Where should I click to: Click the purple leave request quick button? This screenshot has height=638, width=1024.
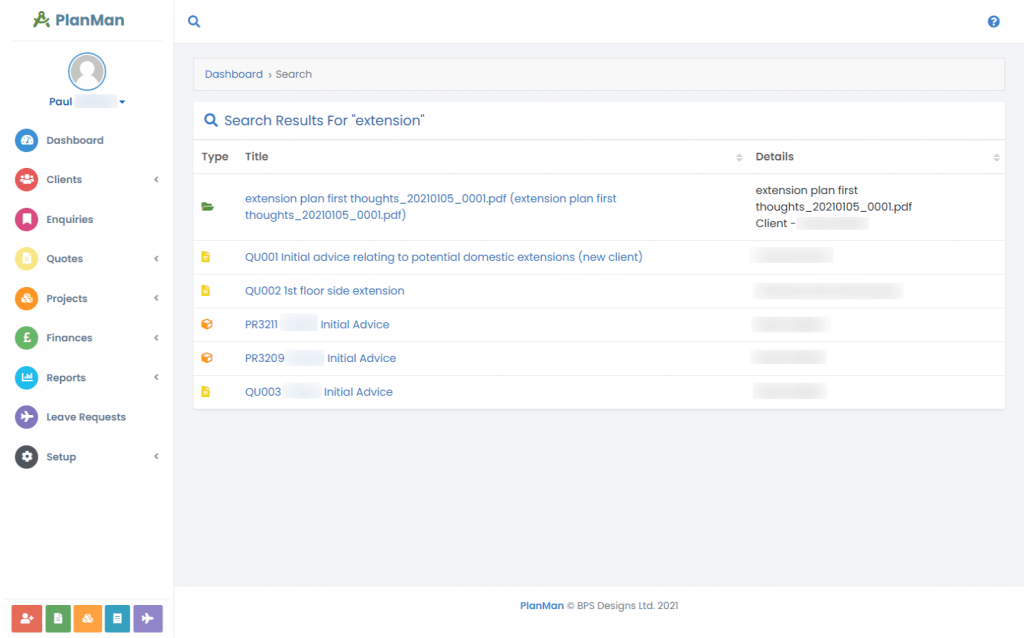click(148, 618)
